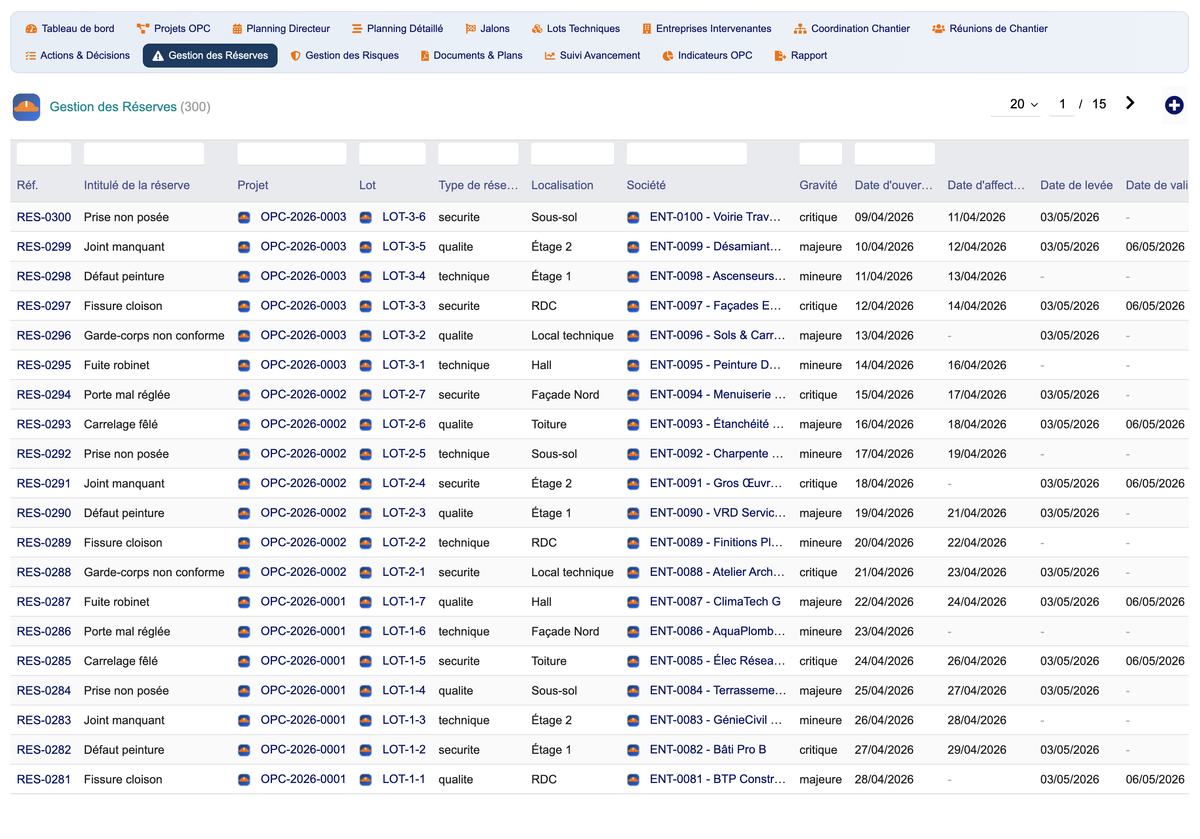Open company ENT-0087 - ClimaTech G link
Image resolution: width=1200 pixels, height=839 pixels.
tap(715, 602)
